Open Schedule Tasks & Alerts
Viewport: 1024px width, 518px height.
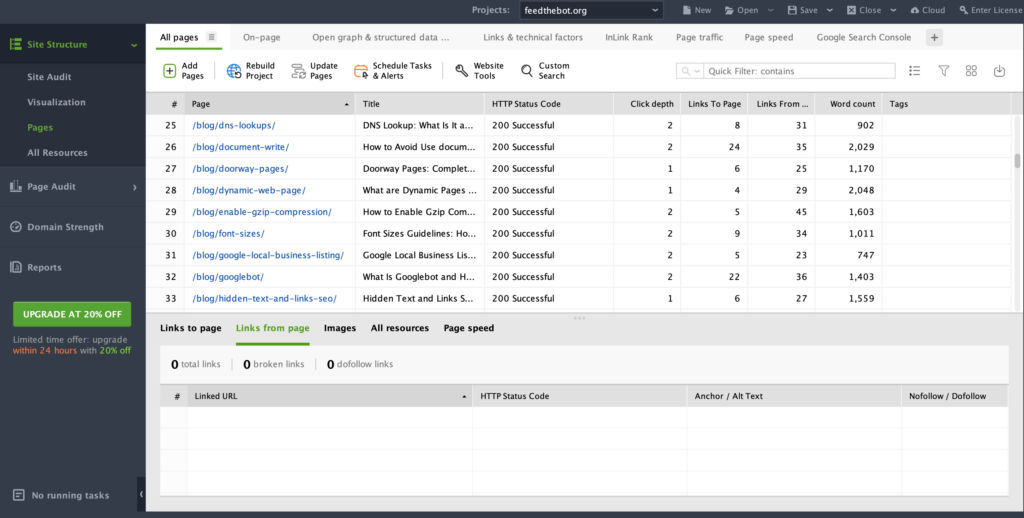click(392, 71)
